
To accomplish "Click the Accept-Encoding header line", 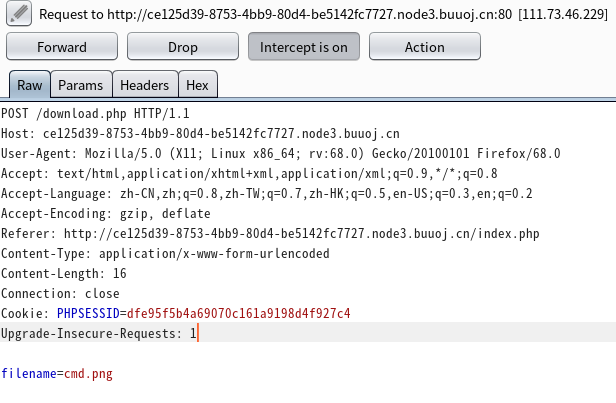I will [x=105, y=213].
